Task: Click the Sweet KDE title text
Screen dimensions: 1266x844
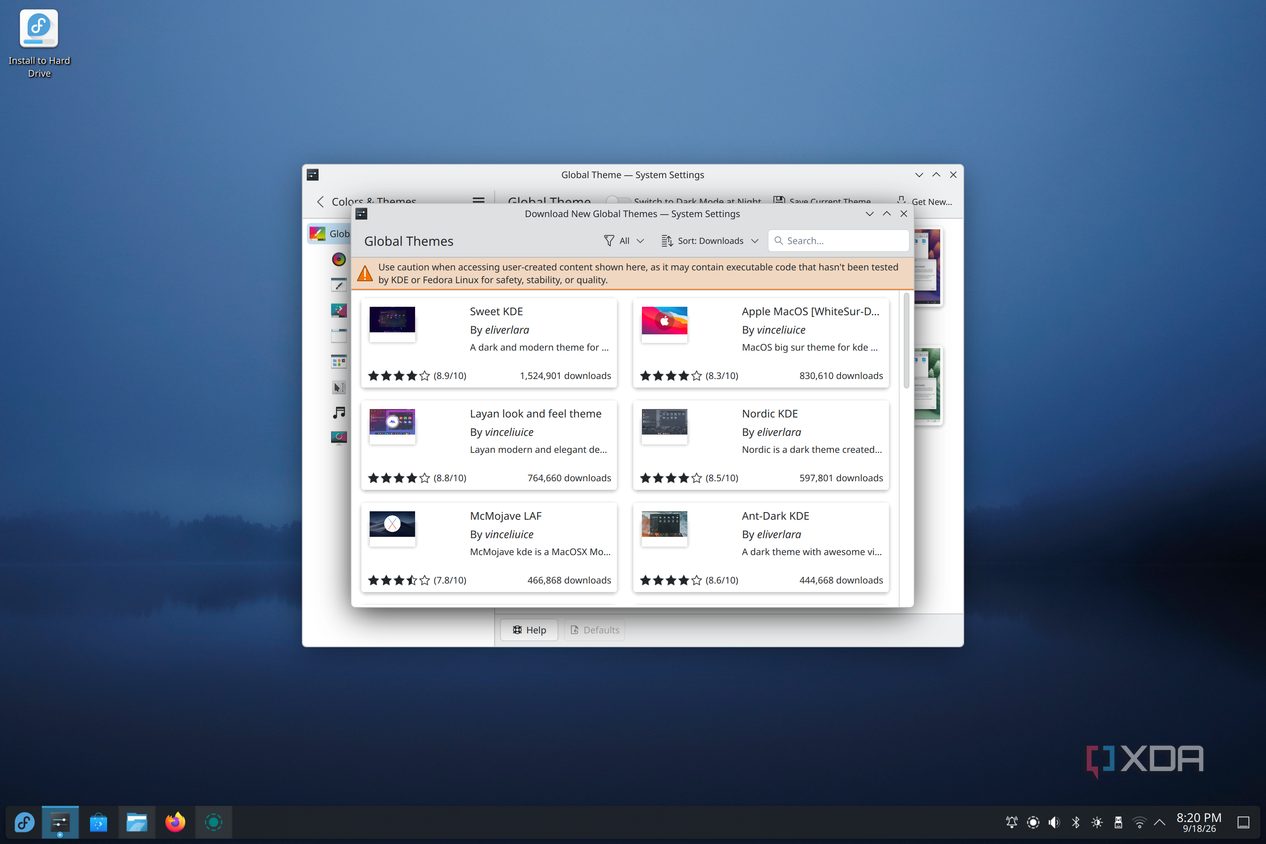Action: pyautogui.click(x=496, y=312)
